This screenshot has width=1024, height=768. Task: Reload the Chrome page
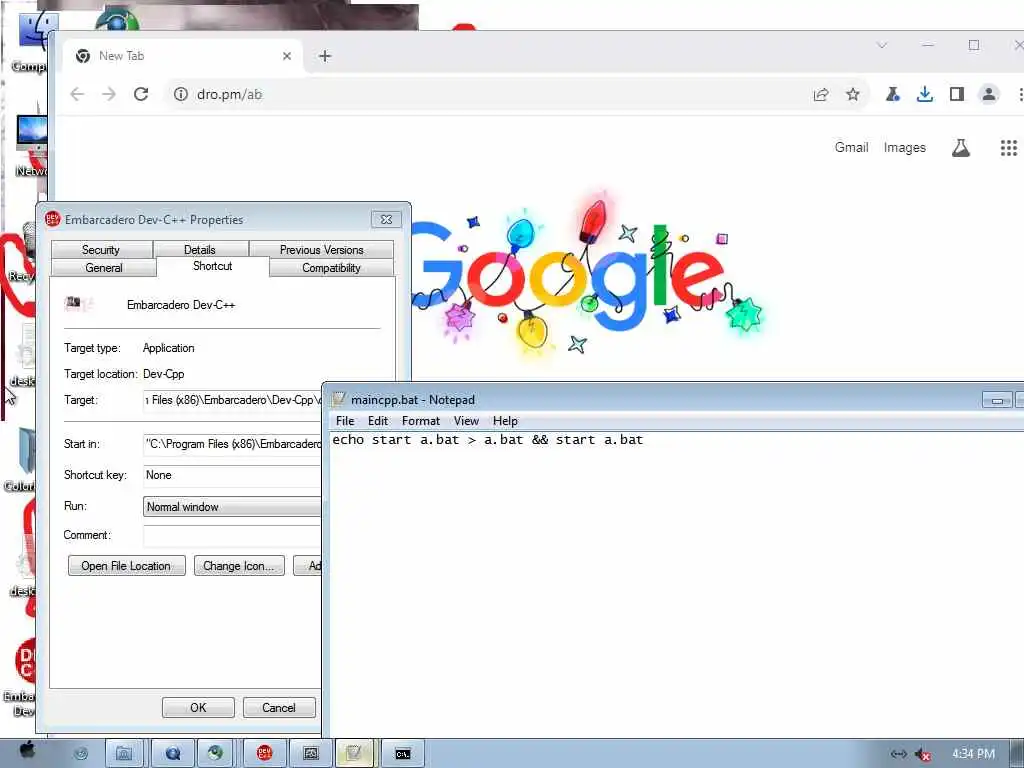pos(140,94)
